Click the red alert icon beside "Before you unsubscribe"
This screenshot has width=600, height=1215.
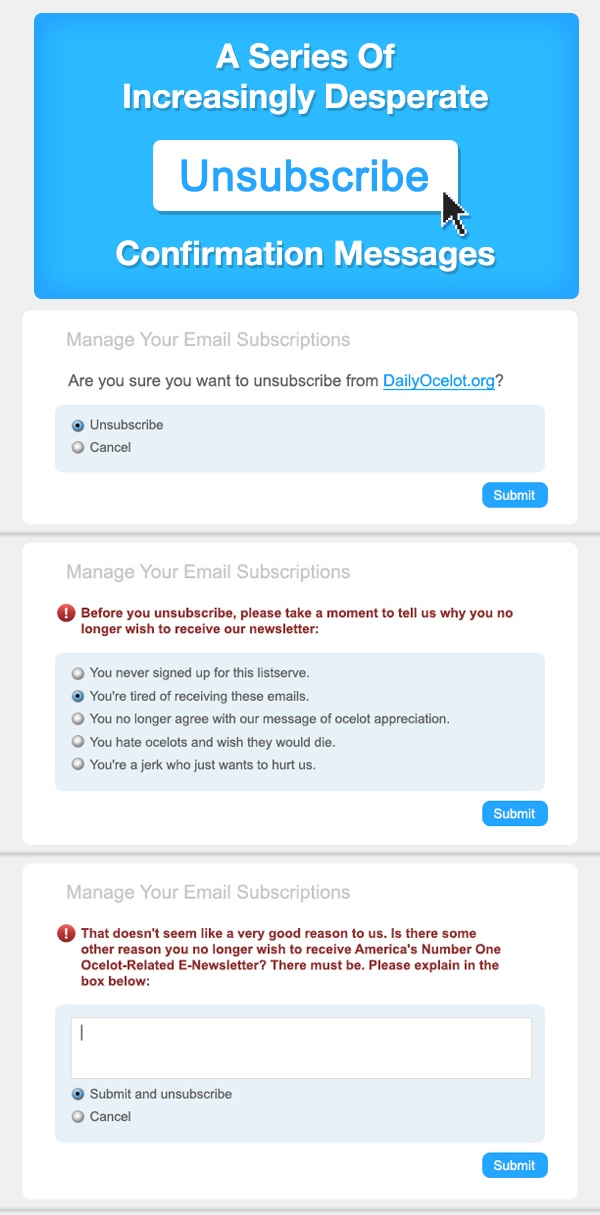click(67, 613)
